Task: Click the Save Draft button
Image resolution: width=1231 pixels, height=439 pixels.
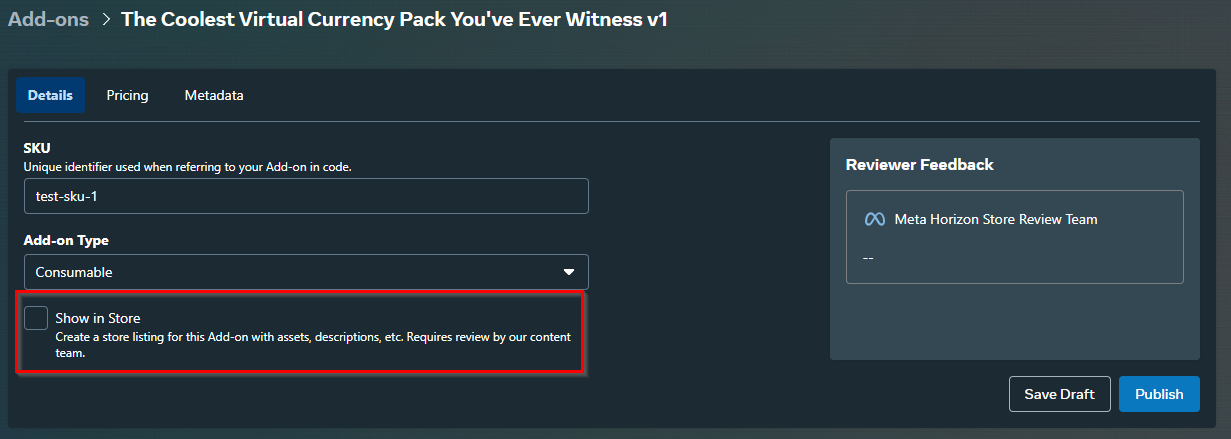Action: pos(1060,394)
